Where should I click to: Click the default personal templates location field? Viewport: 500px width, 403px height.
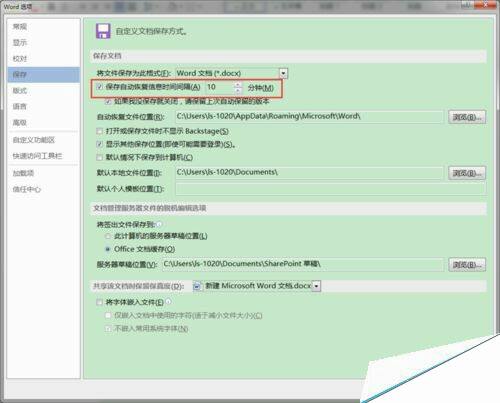[330, 189]
